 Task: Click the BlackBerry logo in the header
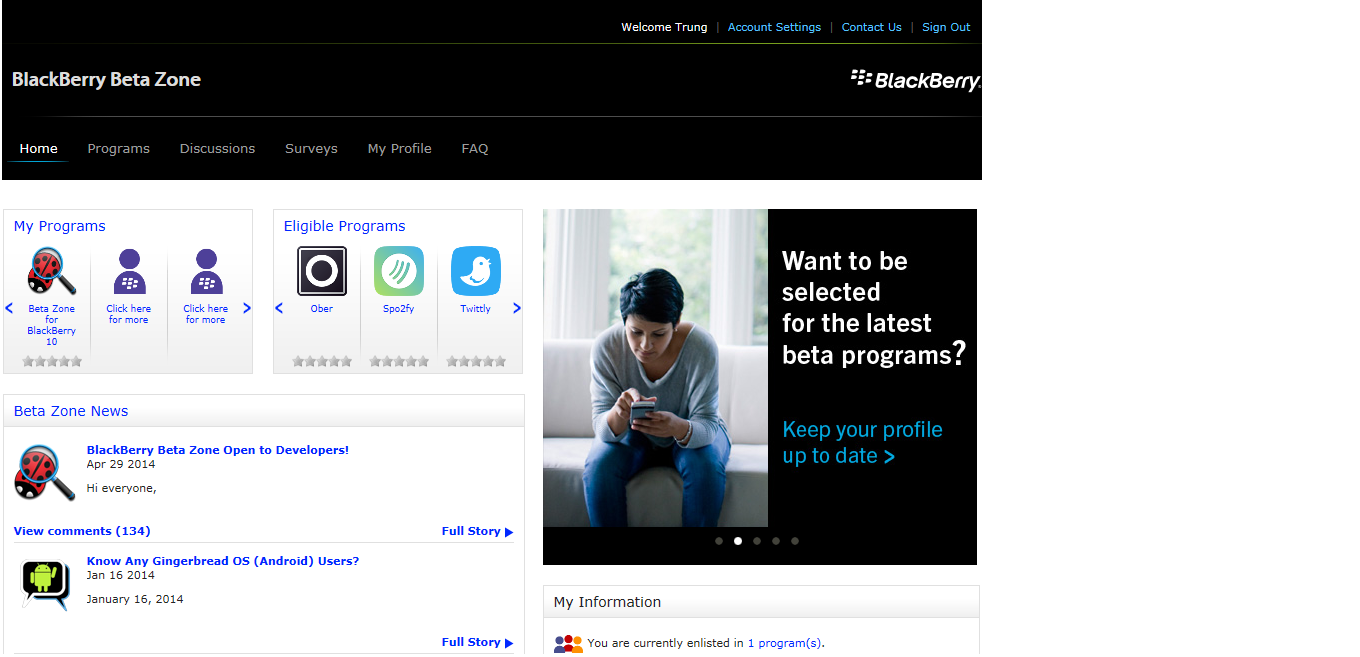point(915,80)
